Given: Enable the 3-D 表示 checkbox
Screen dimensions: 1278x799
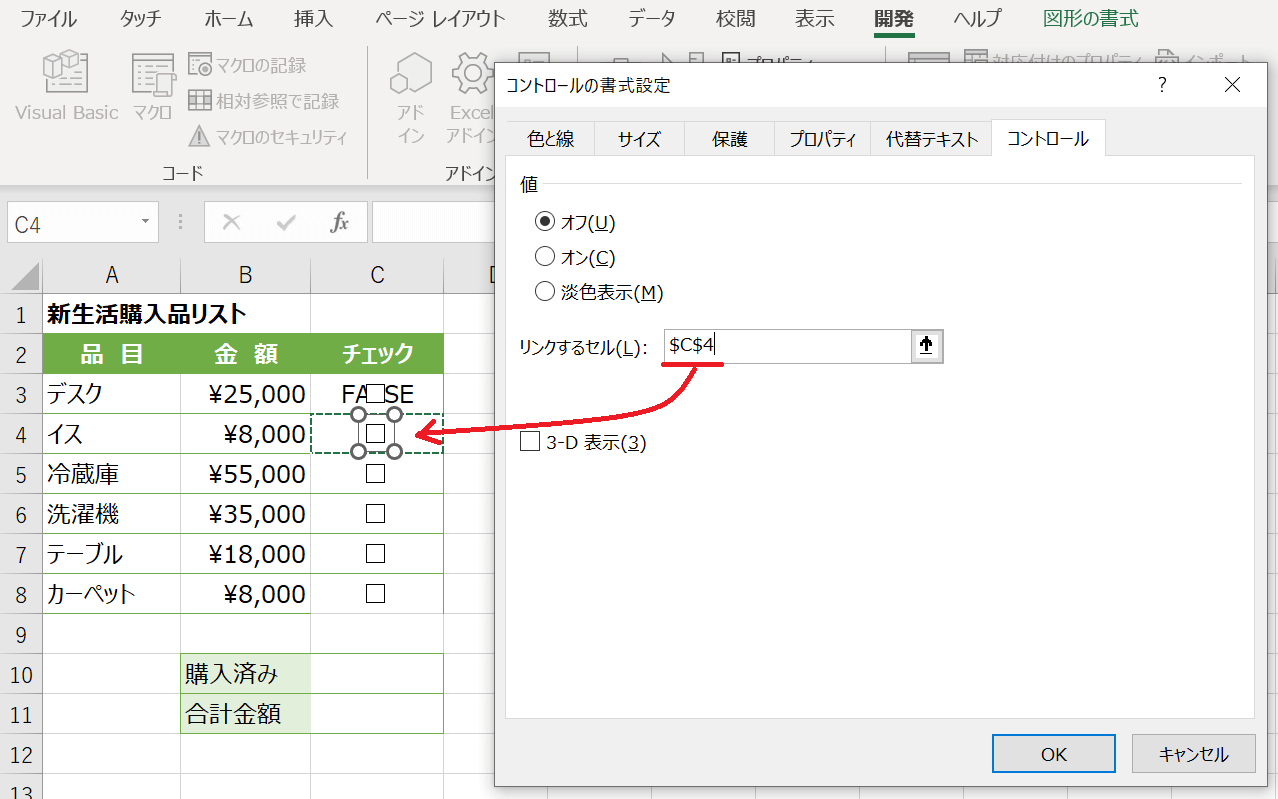Looking at the screenshot, I should 530,442.
